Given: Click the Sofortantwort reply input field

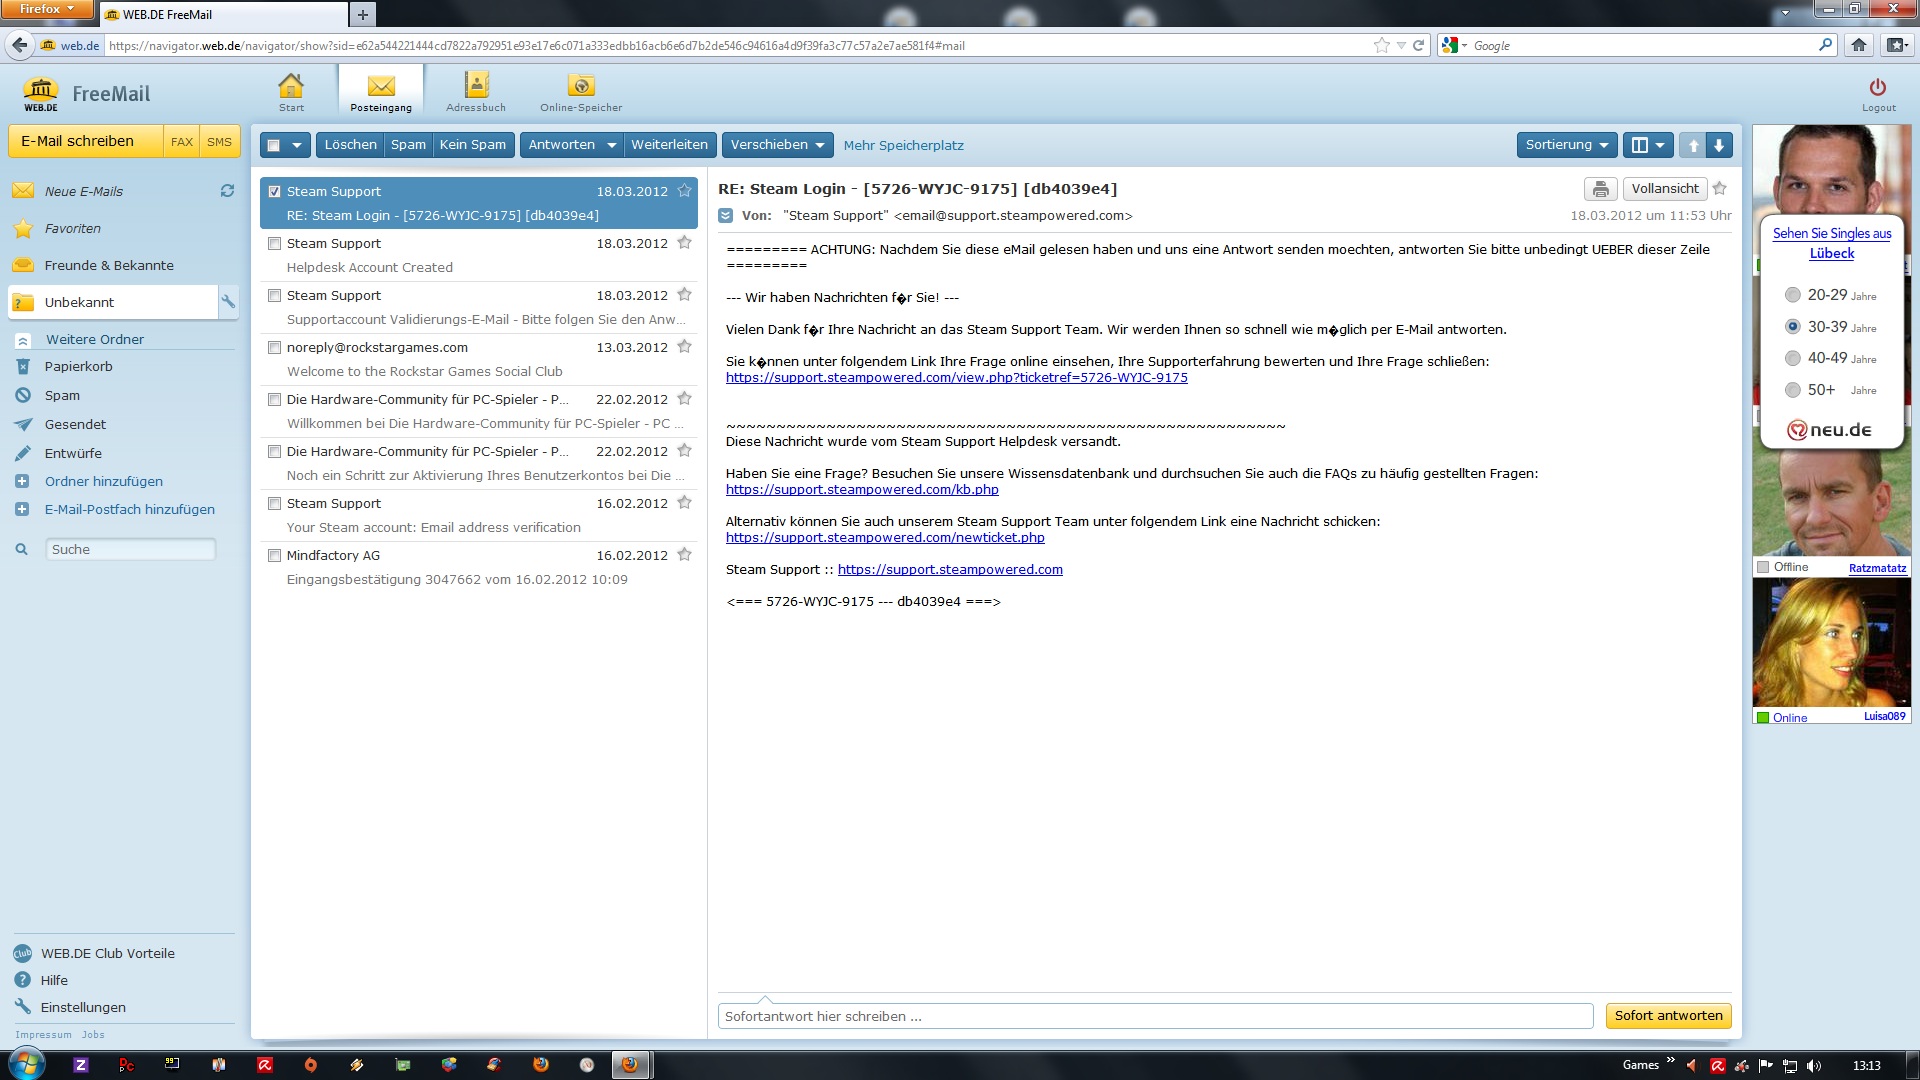Looking at the screenshot, I should pos(1155,1016).
